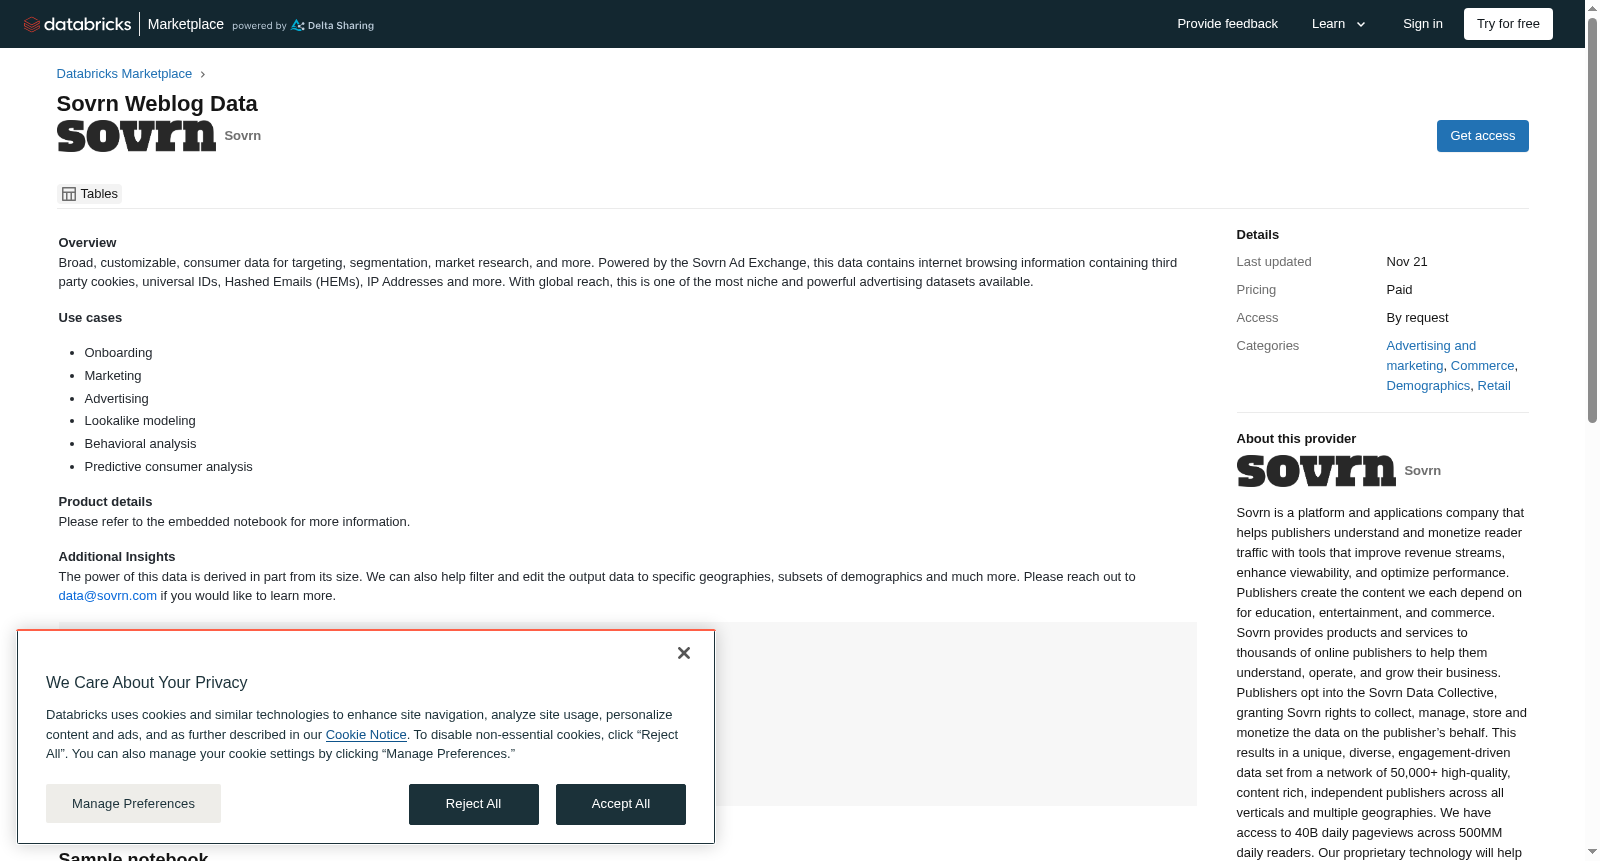Viewport: 1600px width, 861px height.
Task: Click the Details heading
Action: [1257, 235]
